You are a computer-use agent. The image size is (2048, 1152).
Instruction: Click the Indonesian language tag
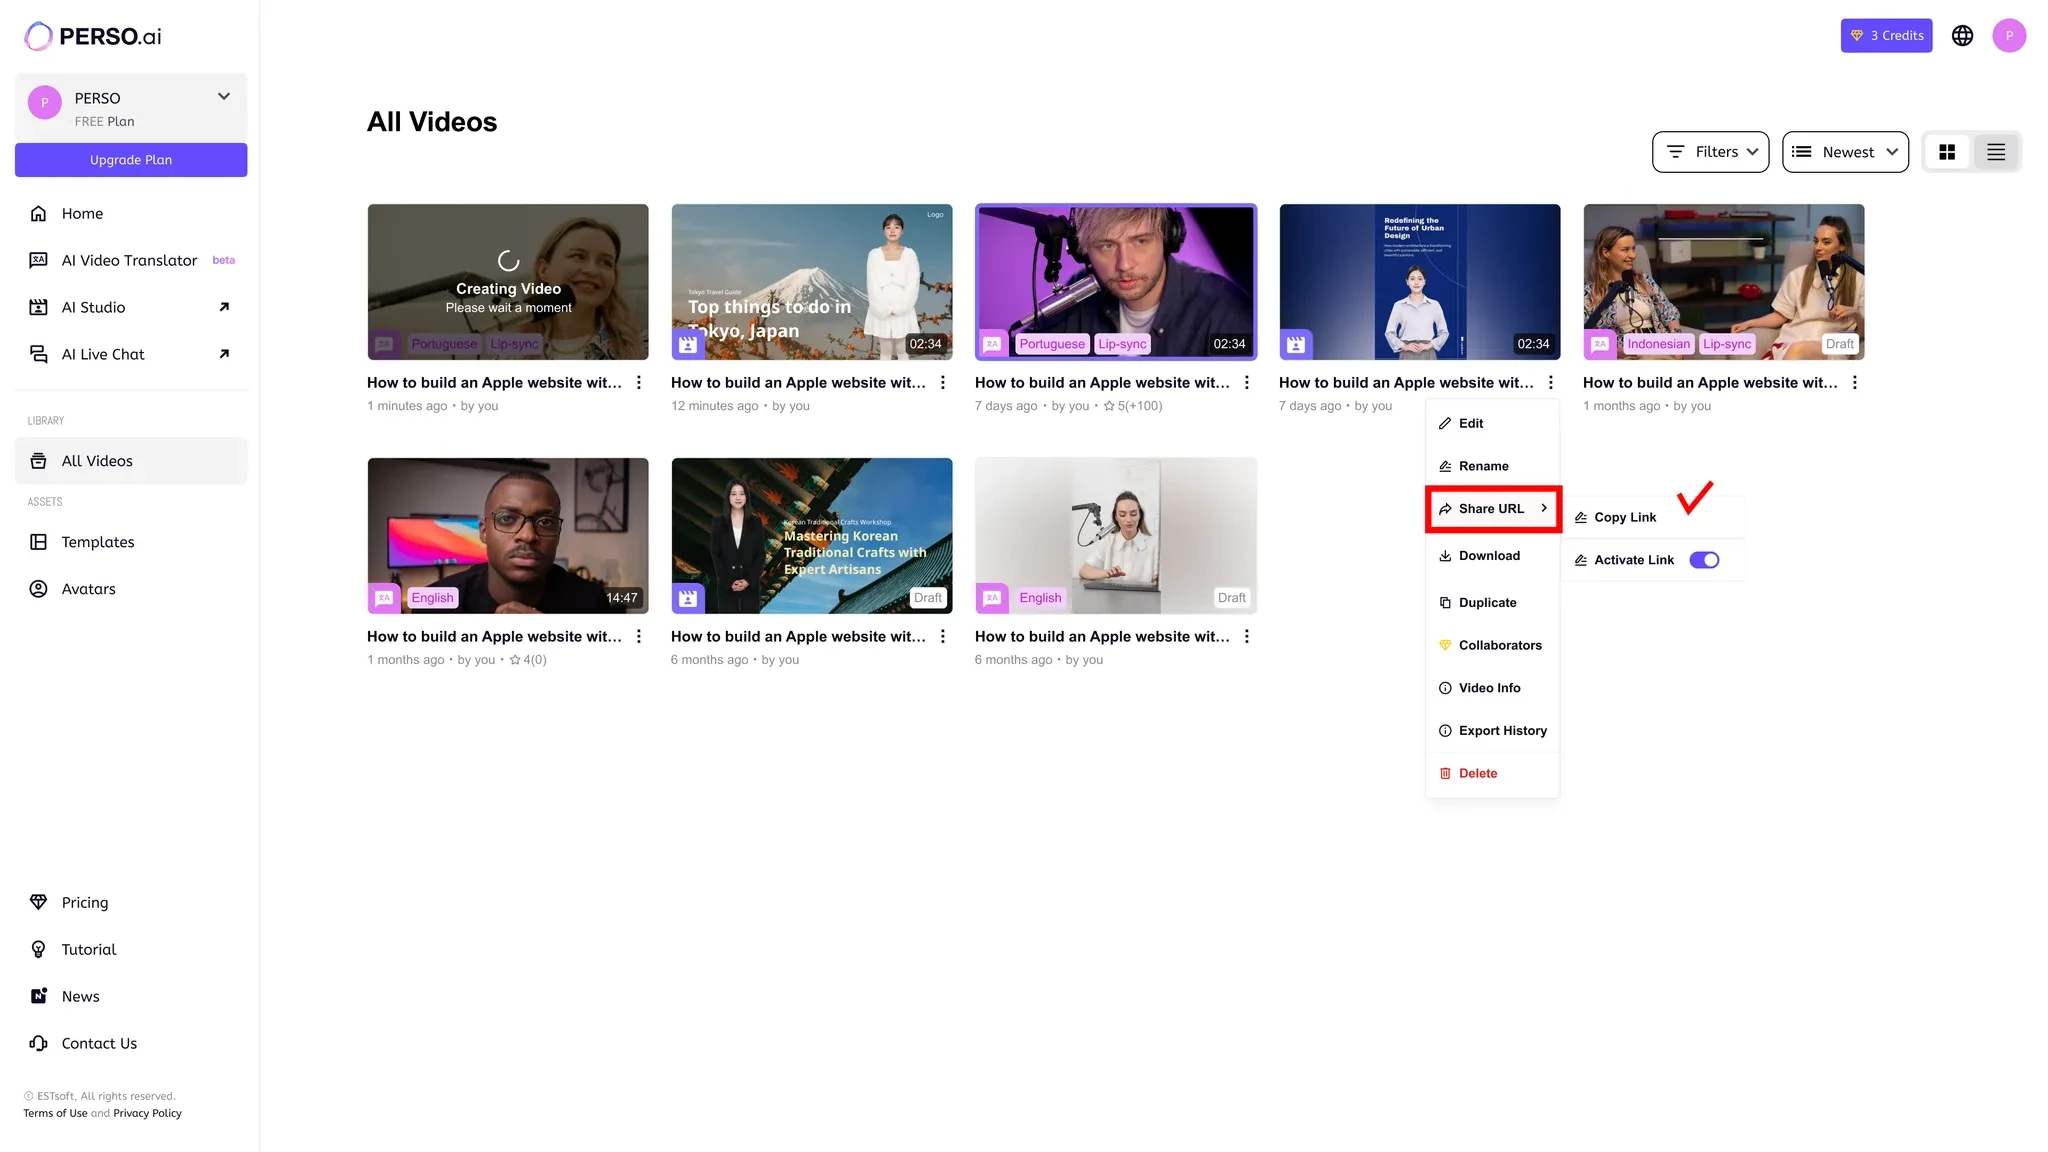click(x=1658, y=344)
